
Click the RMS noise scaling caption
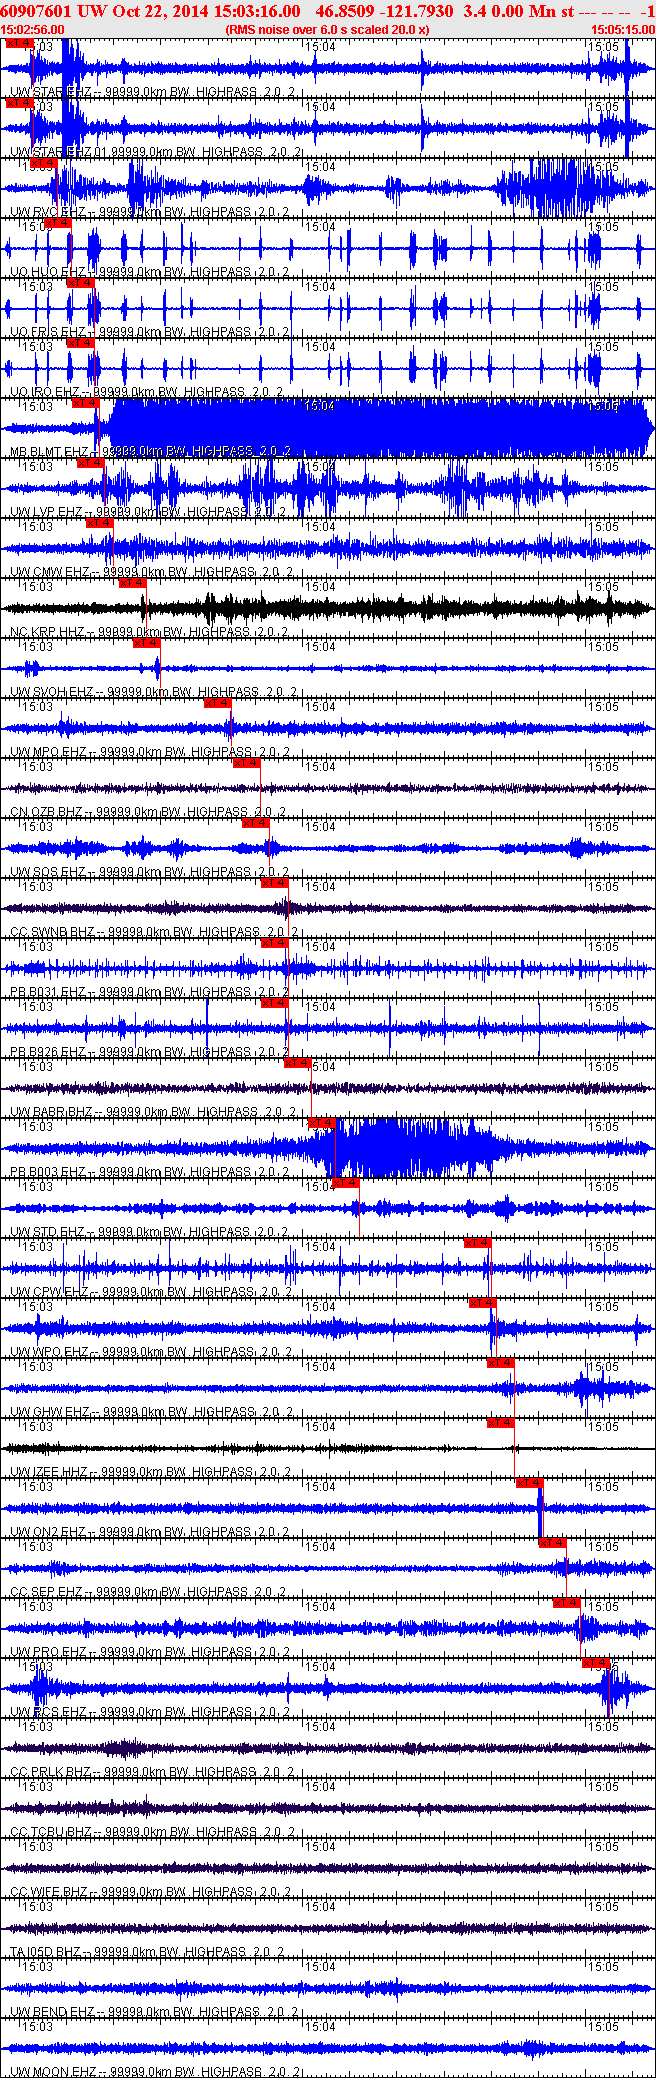click(327, 30)
